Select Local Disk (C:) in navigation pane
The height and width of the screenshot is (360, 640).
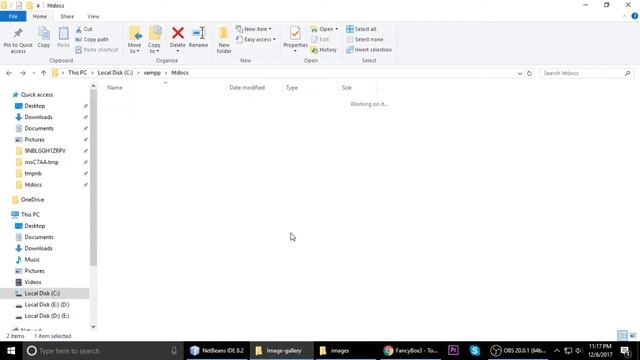(x=45, y=293)
